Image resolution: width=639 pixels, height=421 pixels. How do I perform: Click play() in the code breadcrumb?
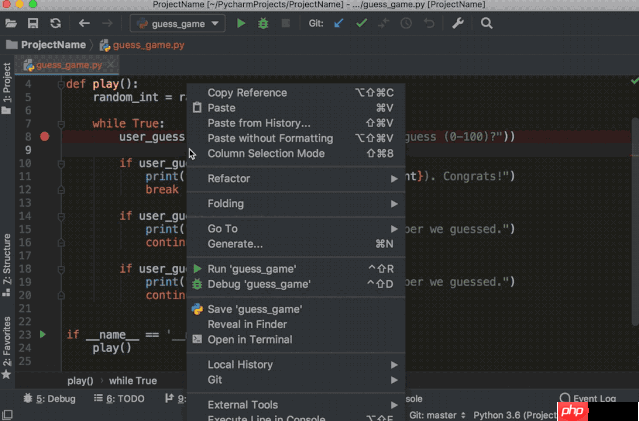[x=80, y=381]
